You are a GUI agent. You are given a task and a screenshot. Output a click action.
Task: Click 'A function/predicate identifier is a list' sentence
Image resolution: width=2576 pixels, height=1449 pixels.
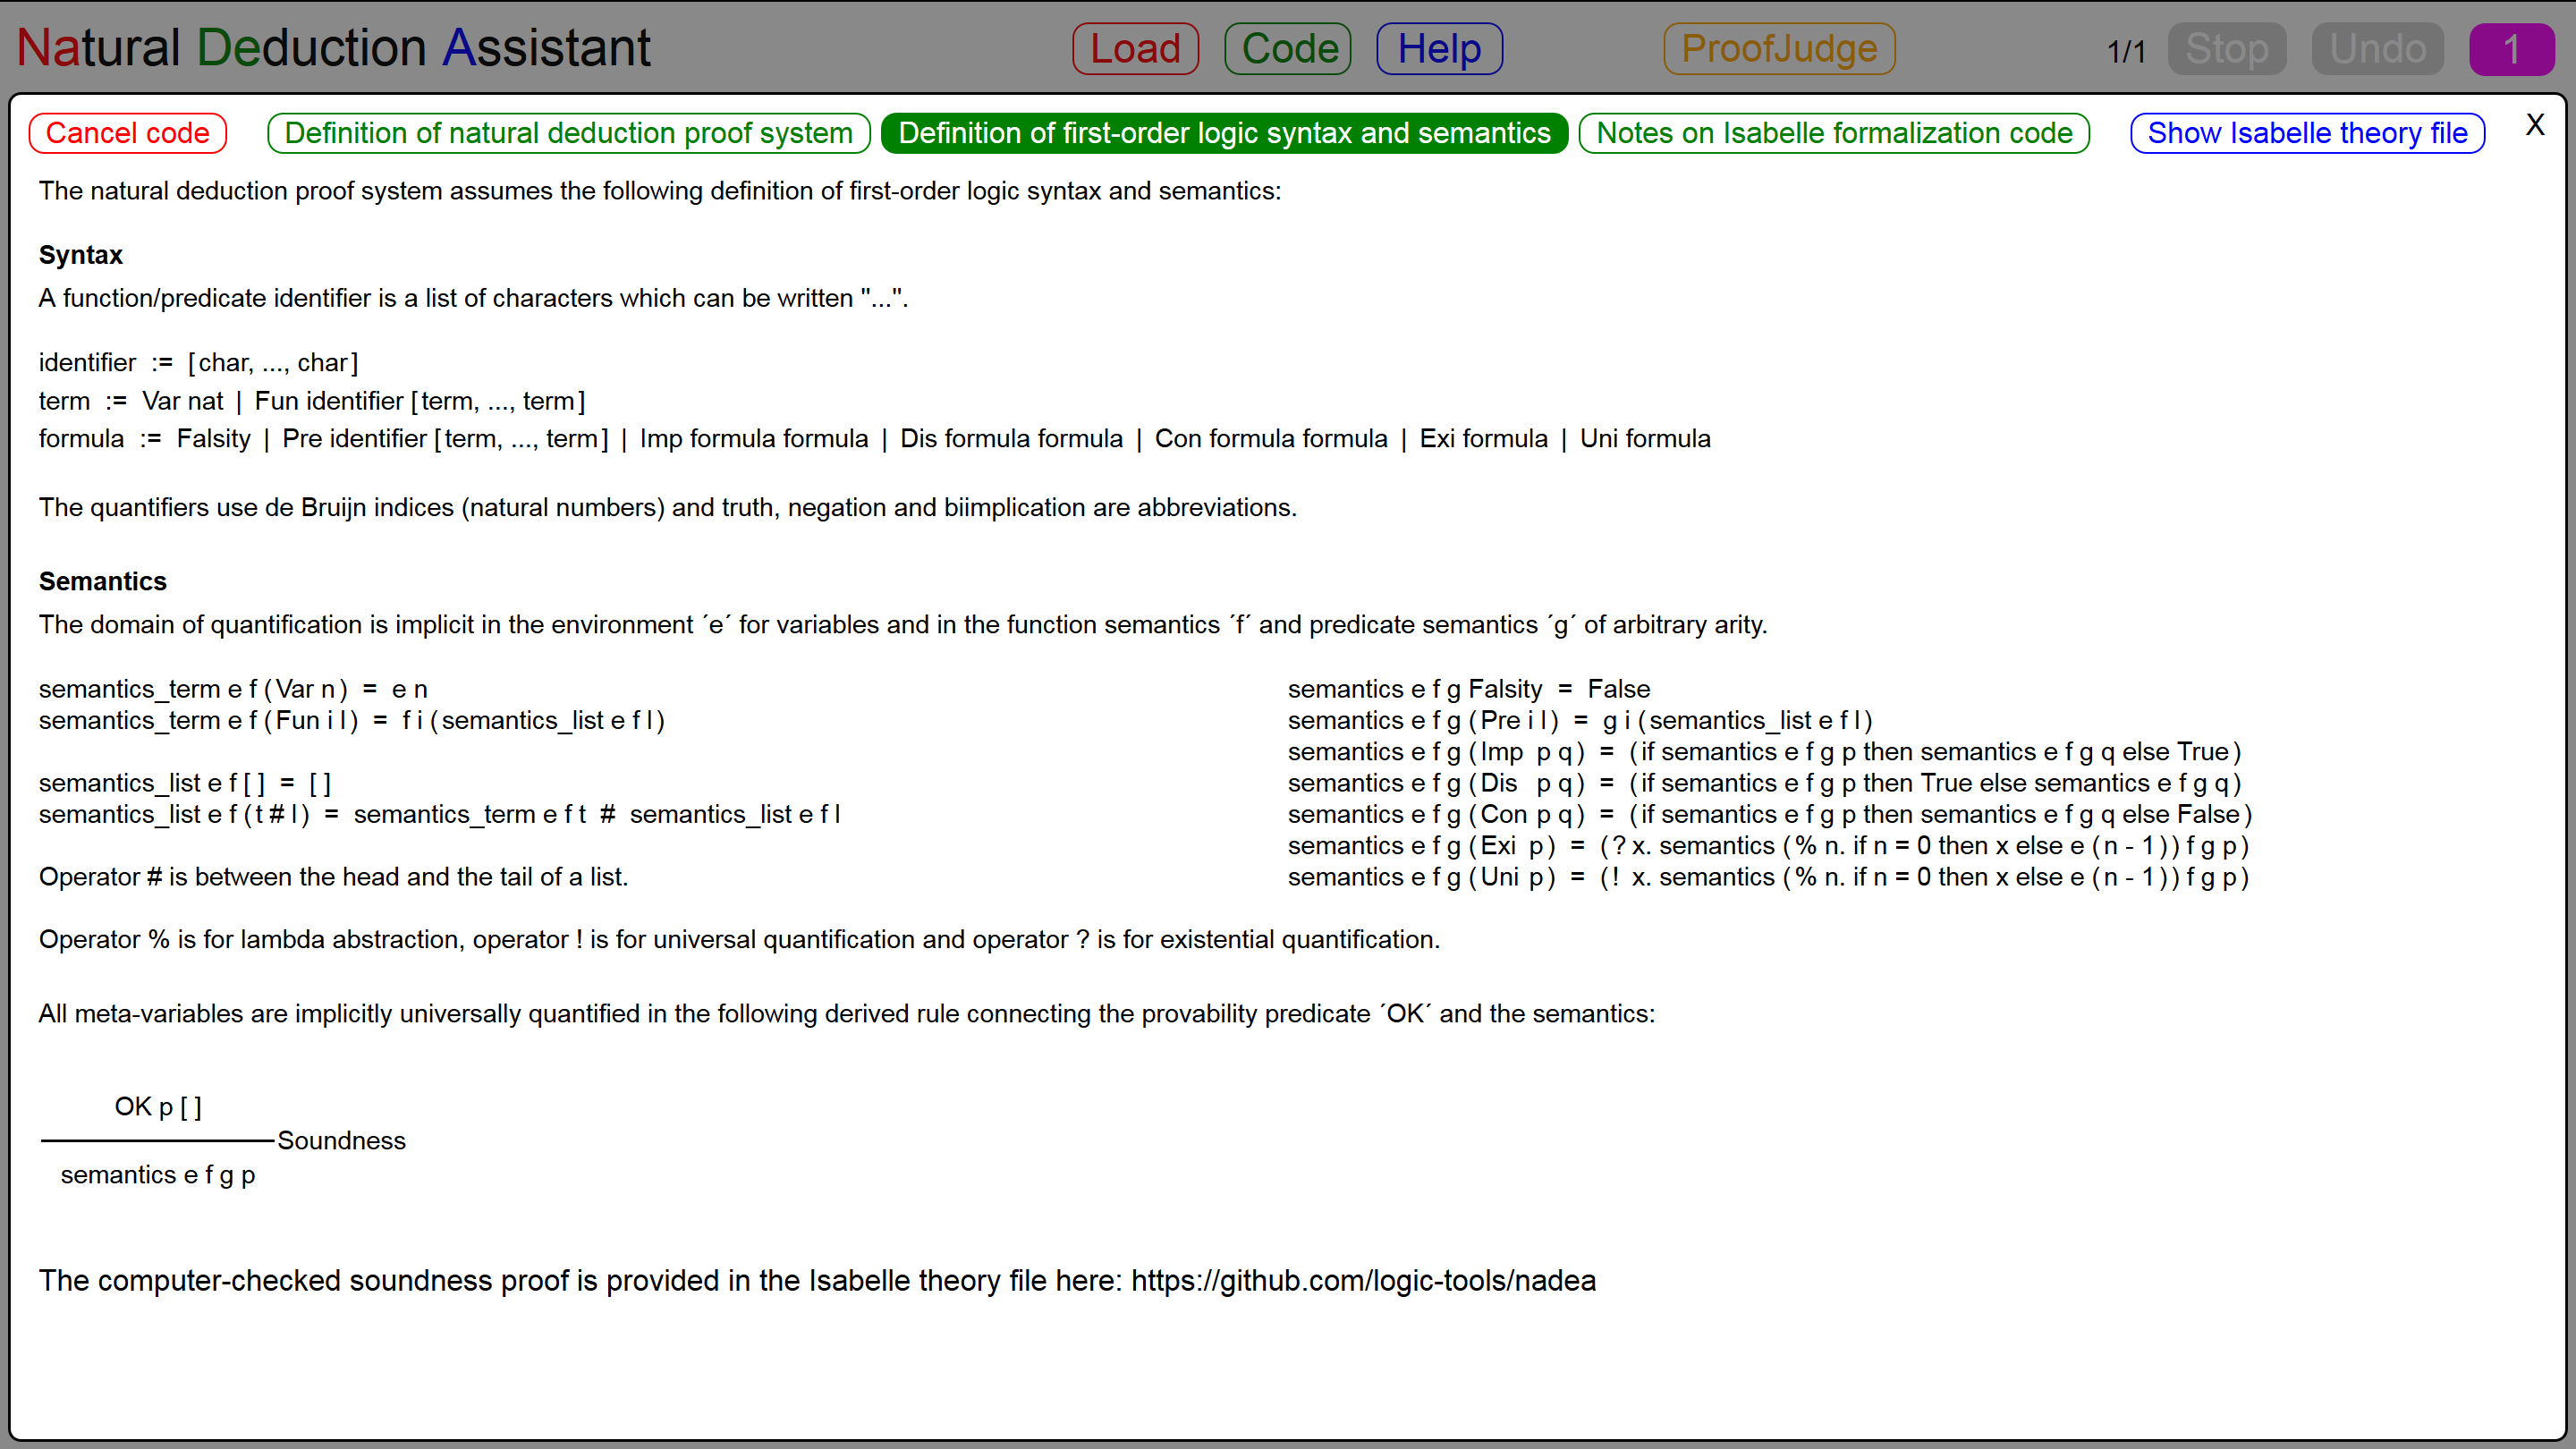[x=473, y=298]
